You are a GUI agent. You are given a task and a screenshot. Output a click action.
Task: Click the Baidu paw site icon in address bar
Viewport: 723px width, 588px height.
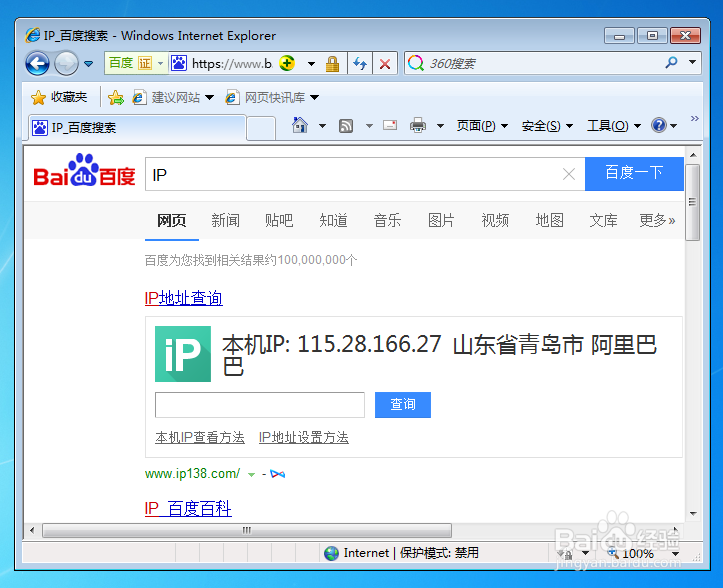pos(179,63)
